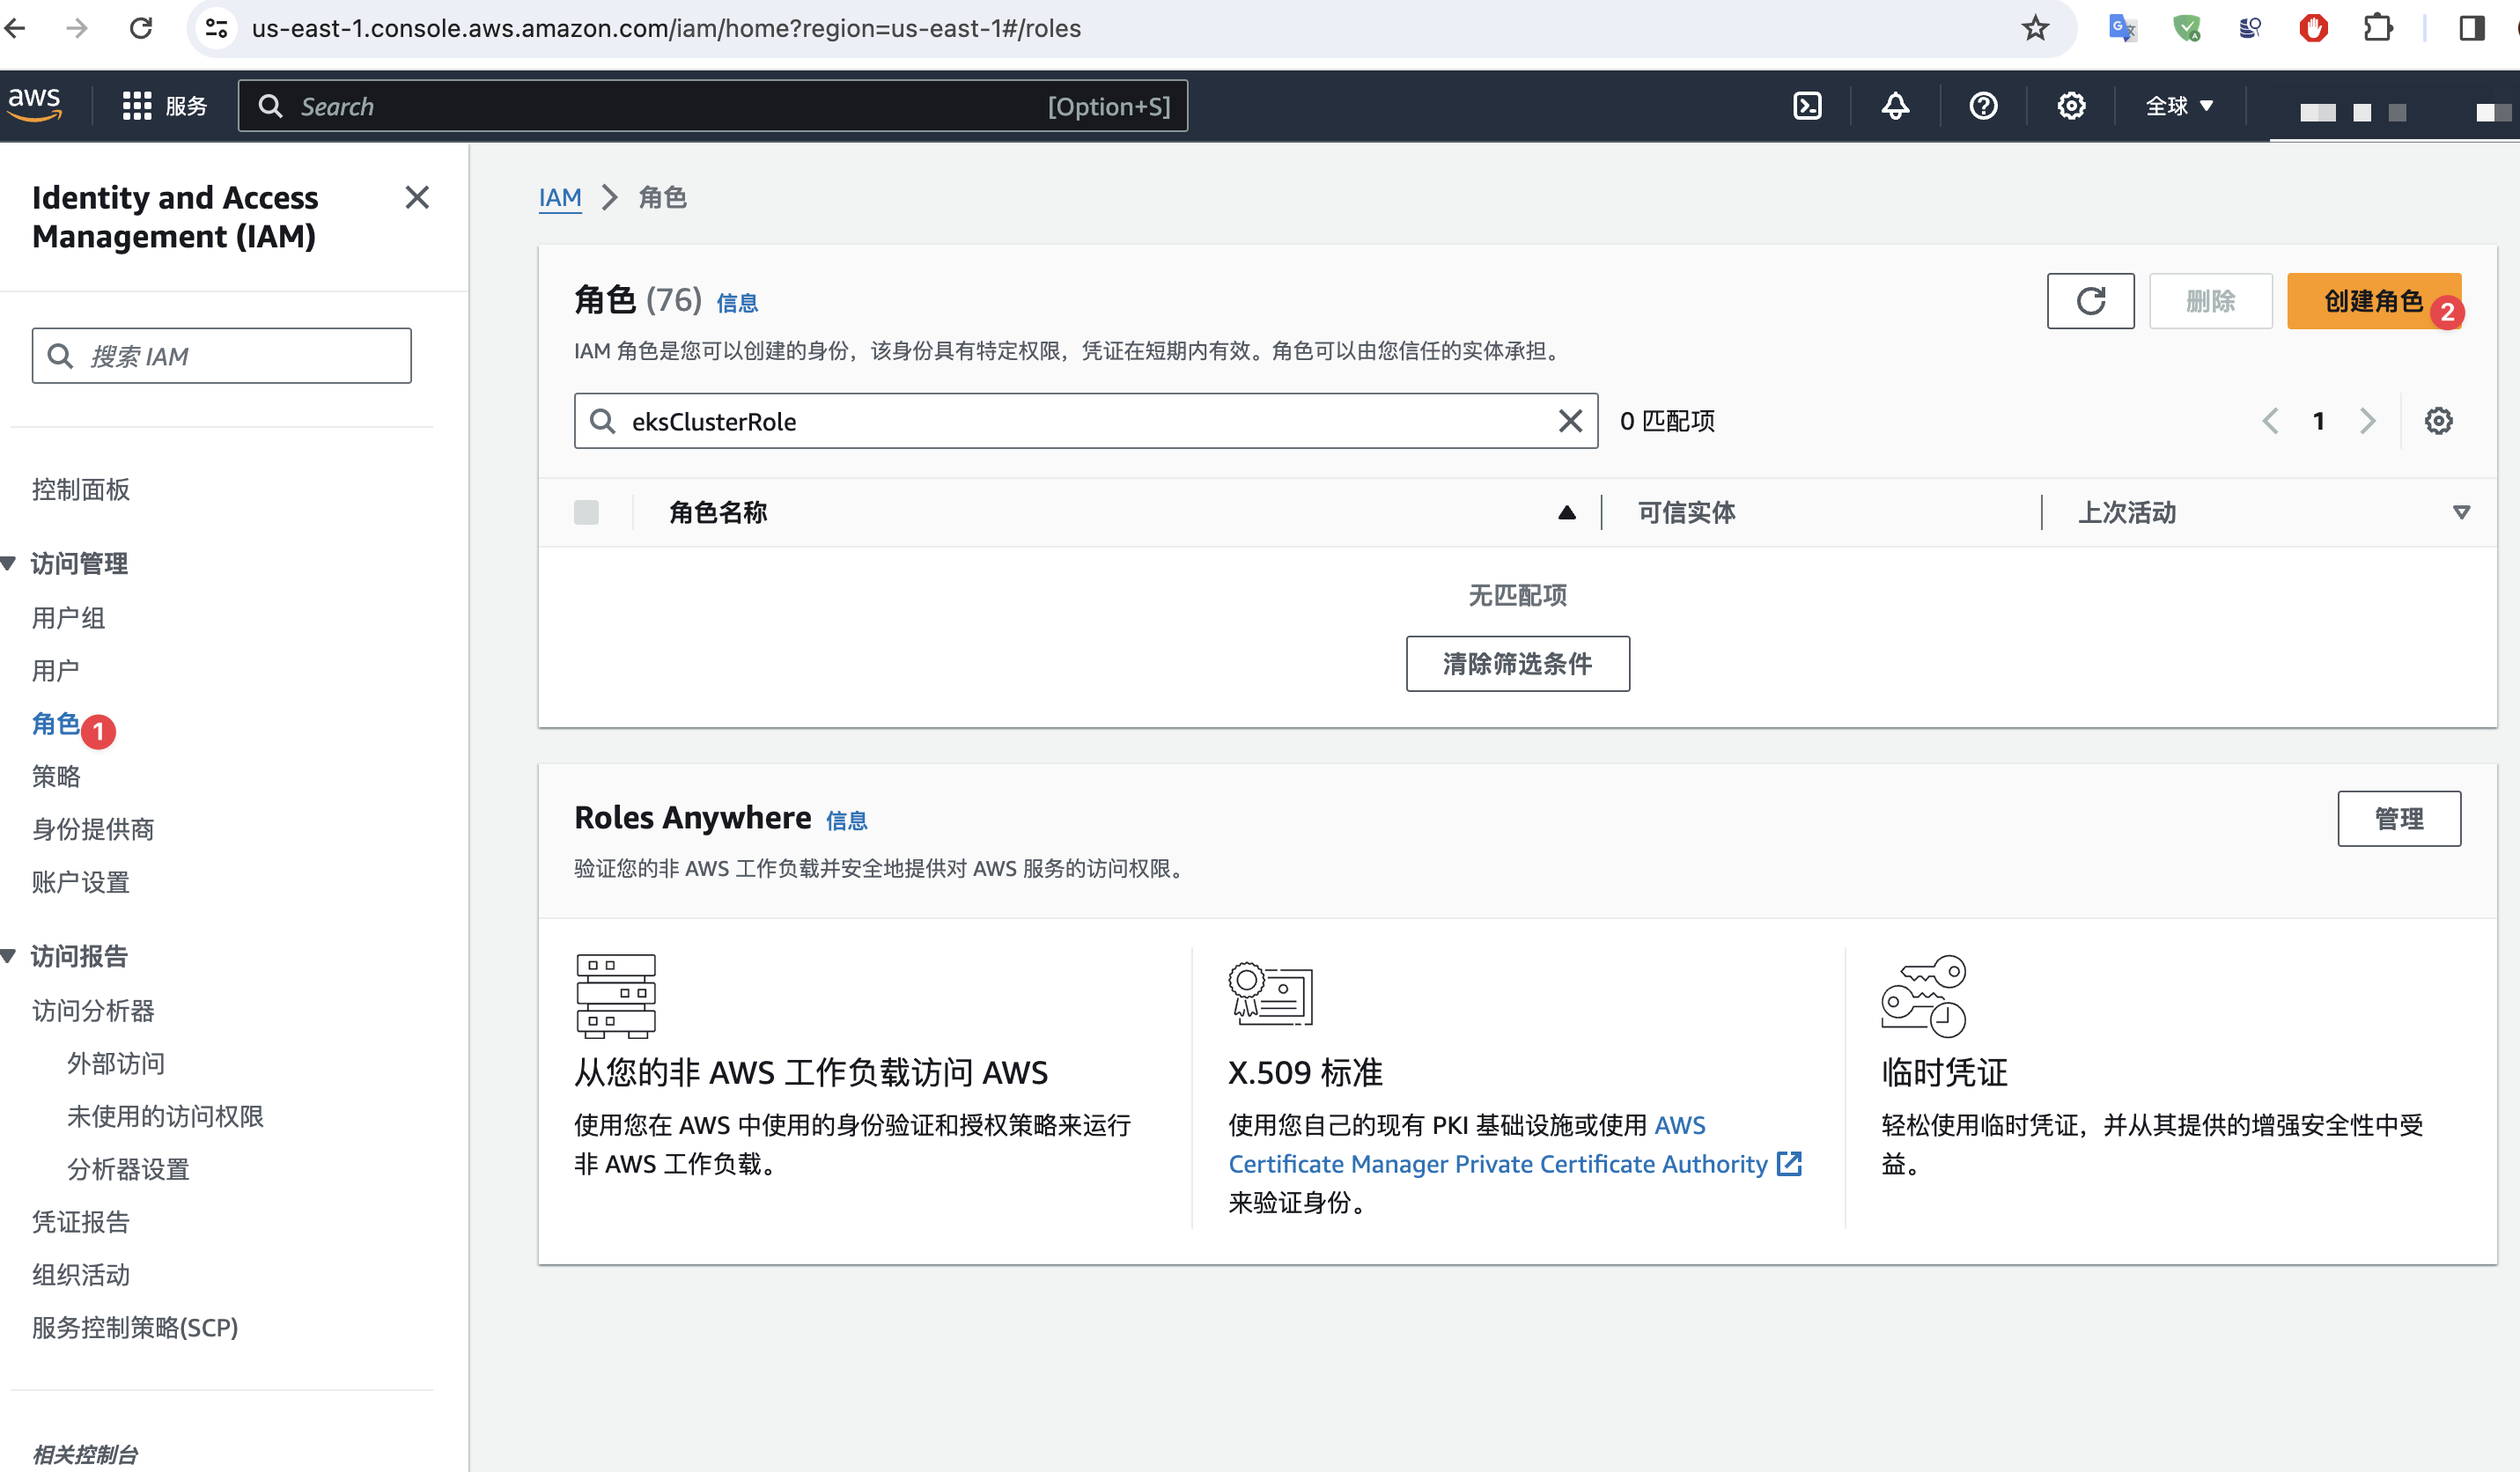Open 访问分析器 in sidebar
This screenshot has height=1472, width=2520.
tap(93, 1011)
